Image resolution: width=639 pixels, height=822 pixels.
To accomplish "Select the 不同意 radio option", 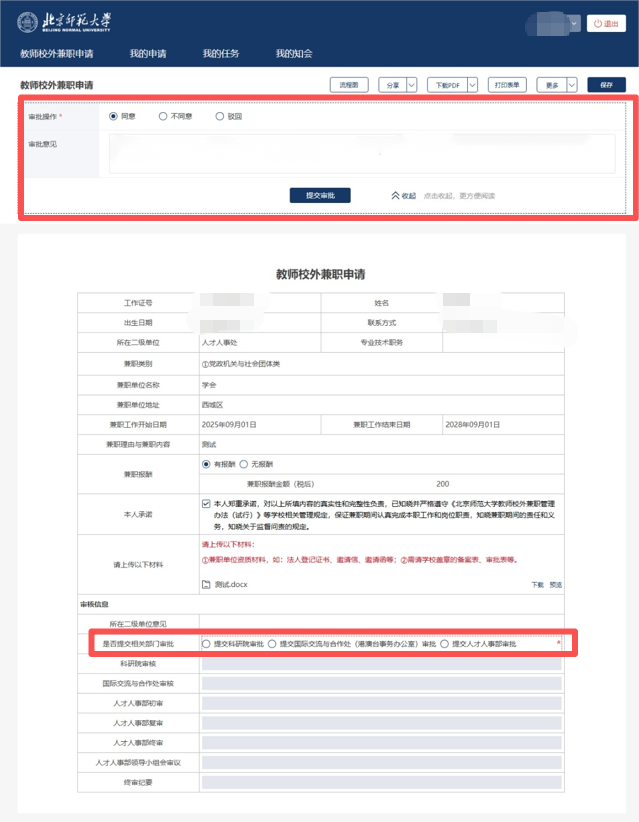I will tap(163, 116).
